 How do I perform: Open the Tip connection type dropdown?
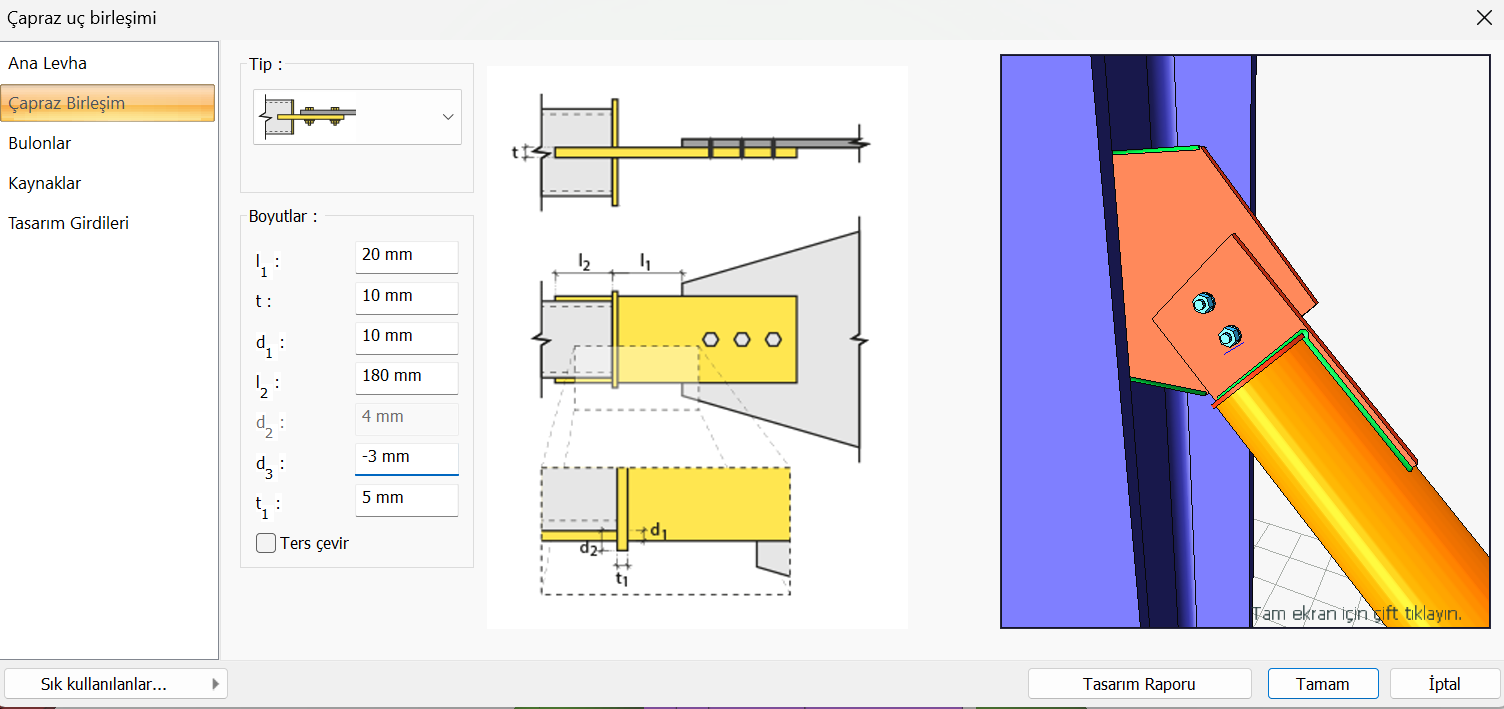(447, 117)
